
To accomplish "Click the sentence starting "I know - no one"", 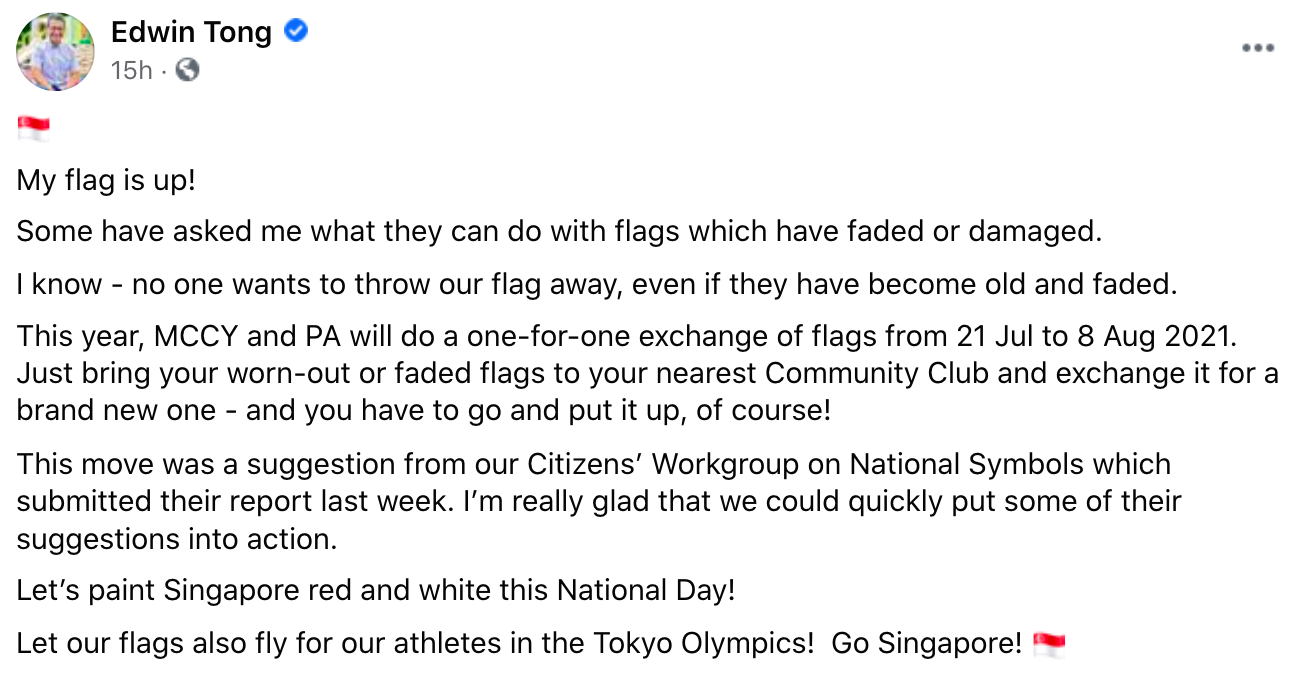I will (596, 284).
